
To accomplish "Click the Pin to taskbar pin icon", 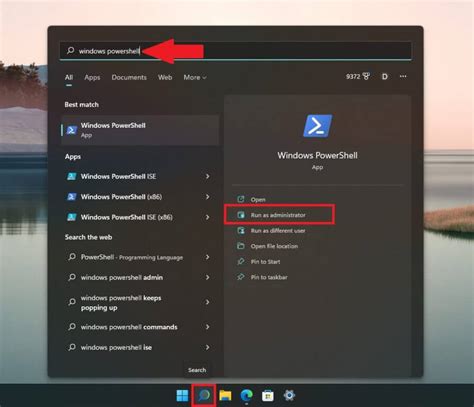I will pyautogui.click(x=241, y=277).
